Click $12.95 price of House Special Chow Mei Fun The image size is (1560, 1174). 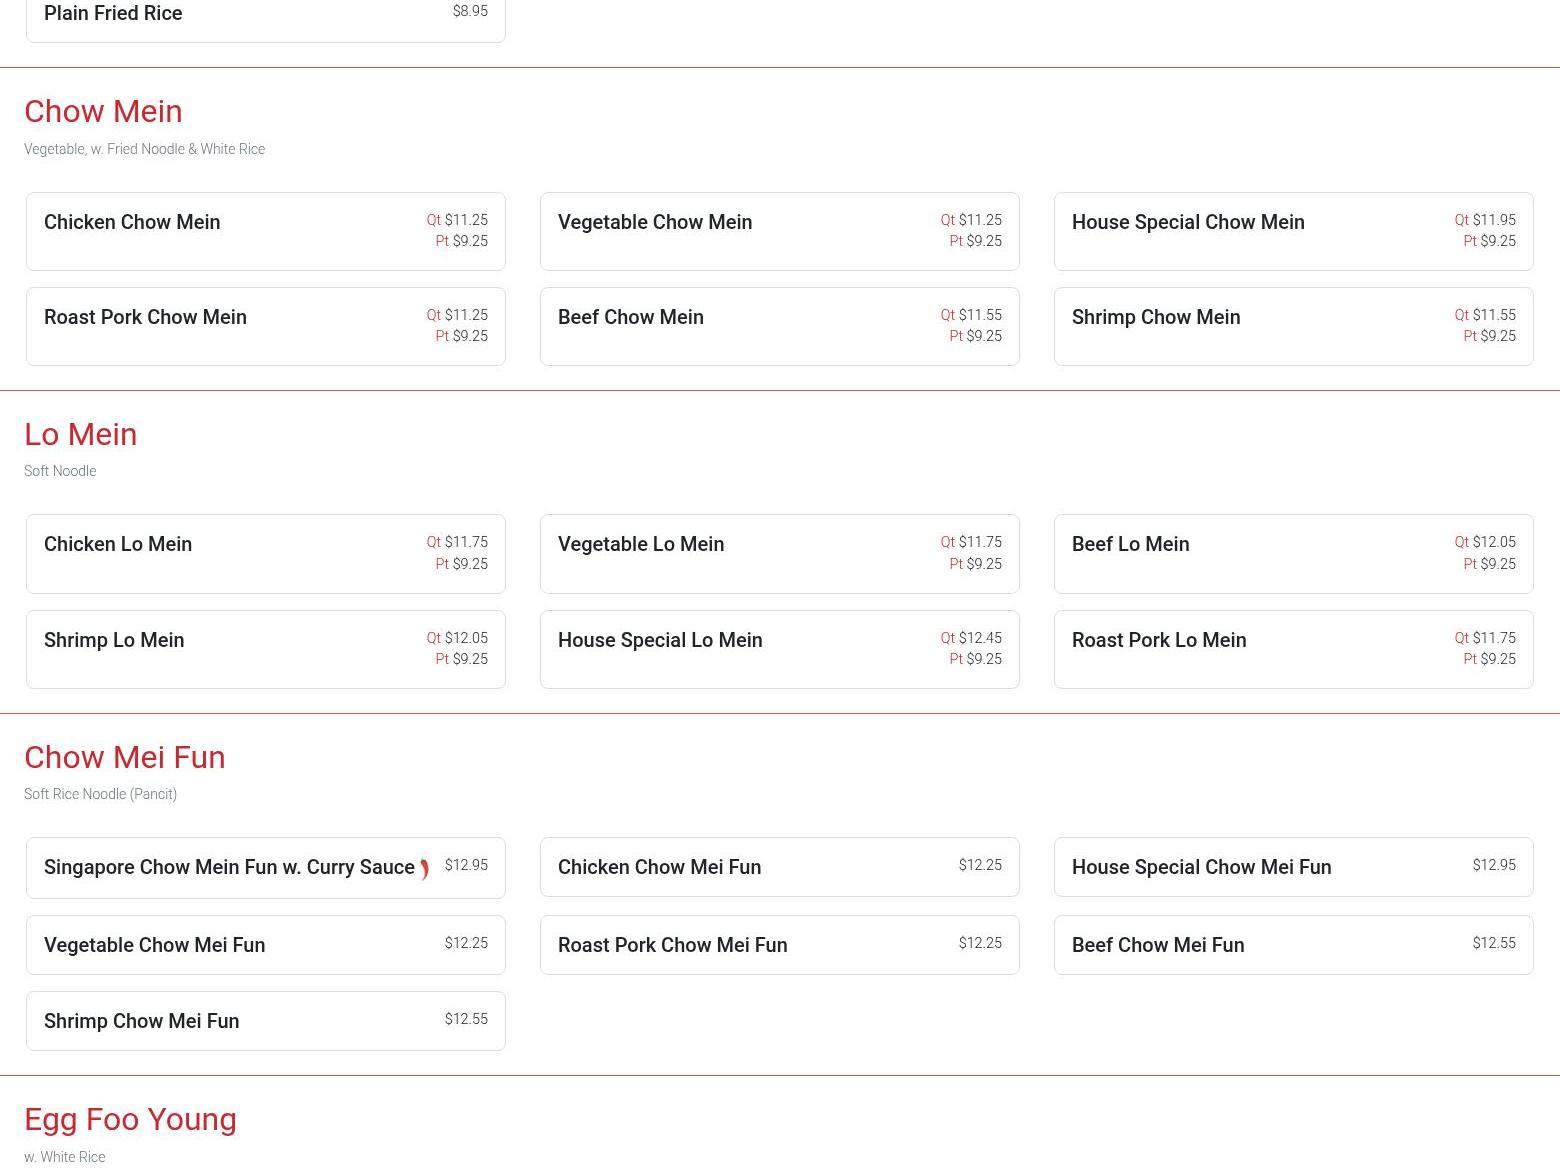click(x=1494, y=865)
